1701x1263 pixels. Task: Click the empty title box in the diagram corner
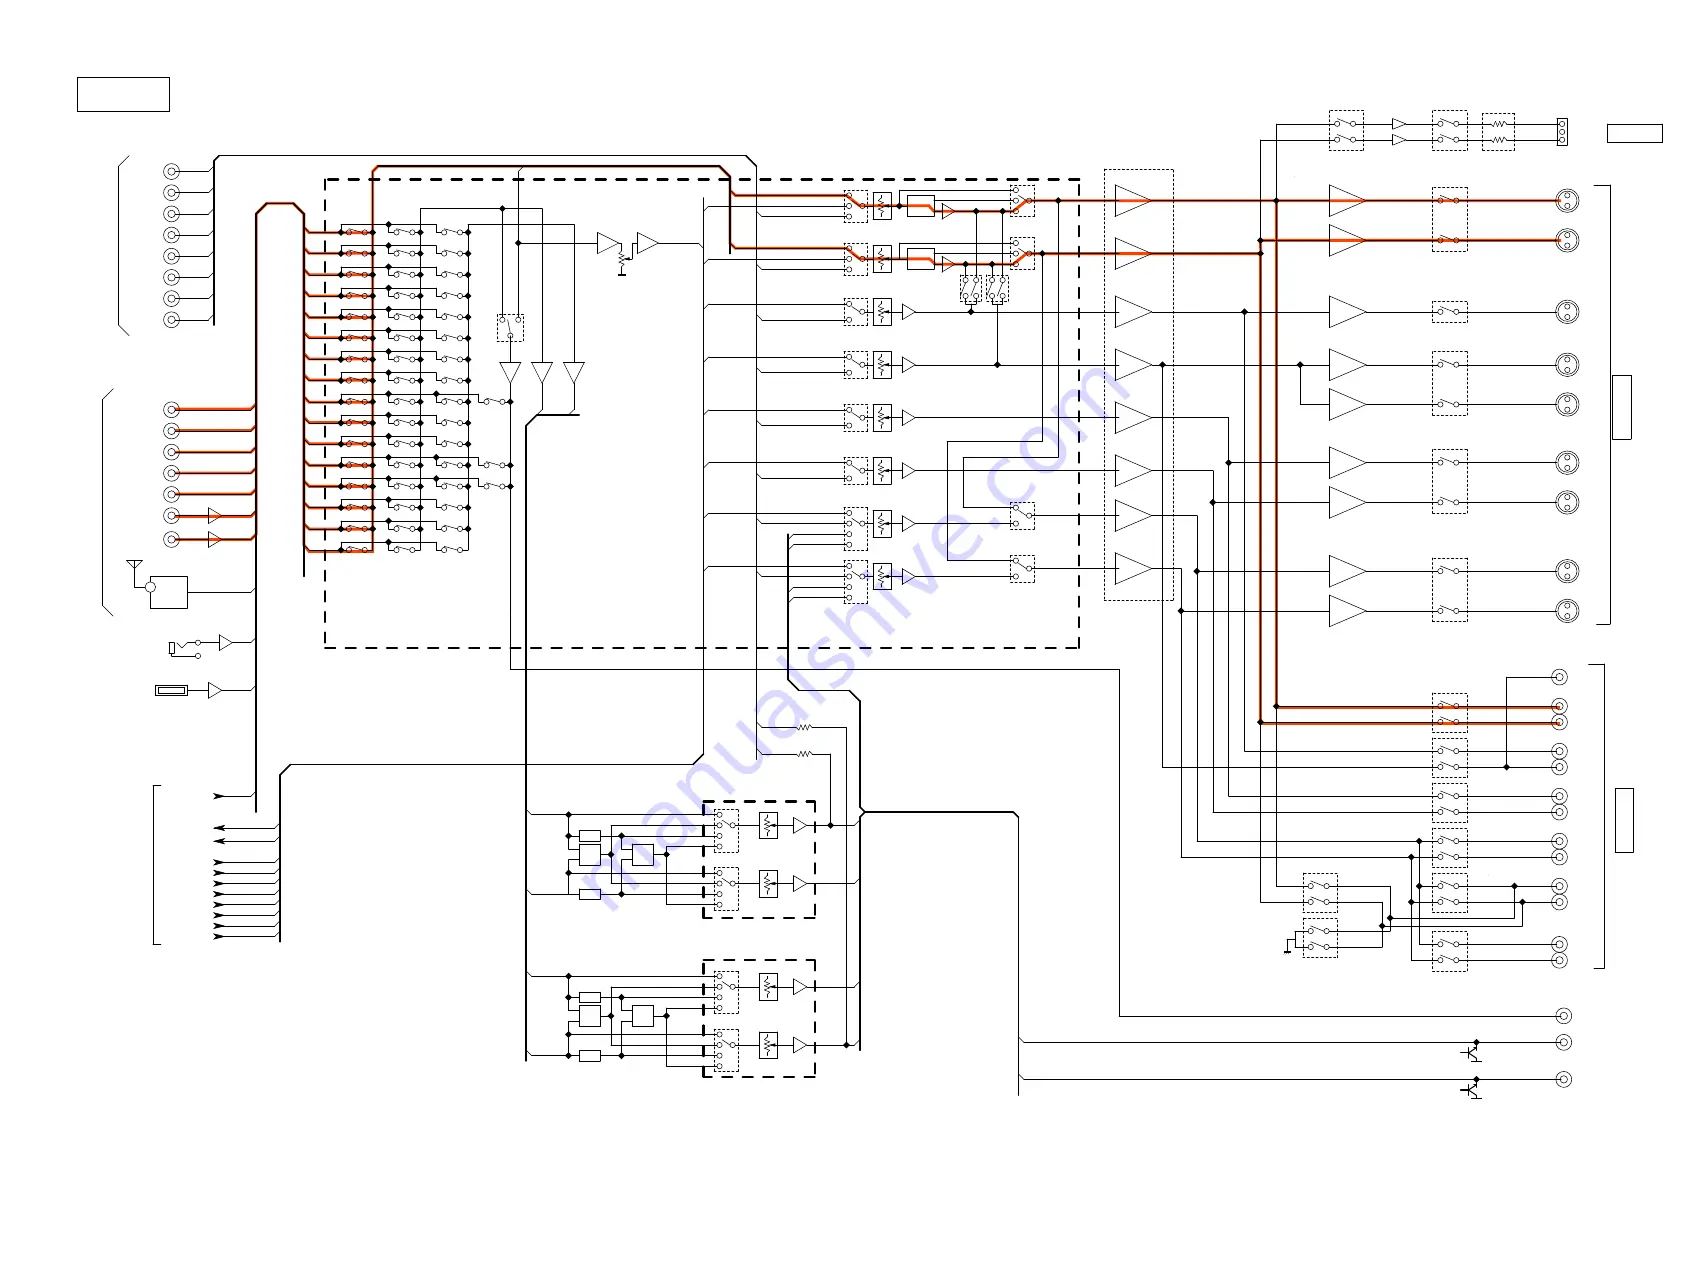coord(123,94)
